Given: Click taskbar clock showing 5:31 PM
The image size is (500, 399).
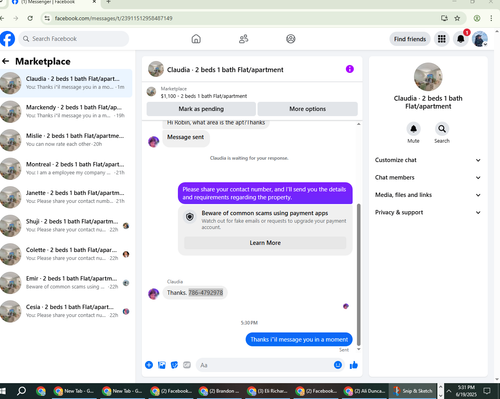Looking at the screenshot, I should [x=466, y=391].
